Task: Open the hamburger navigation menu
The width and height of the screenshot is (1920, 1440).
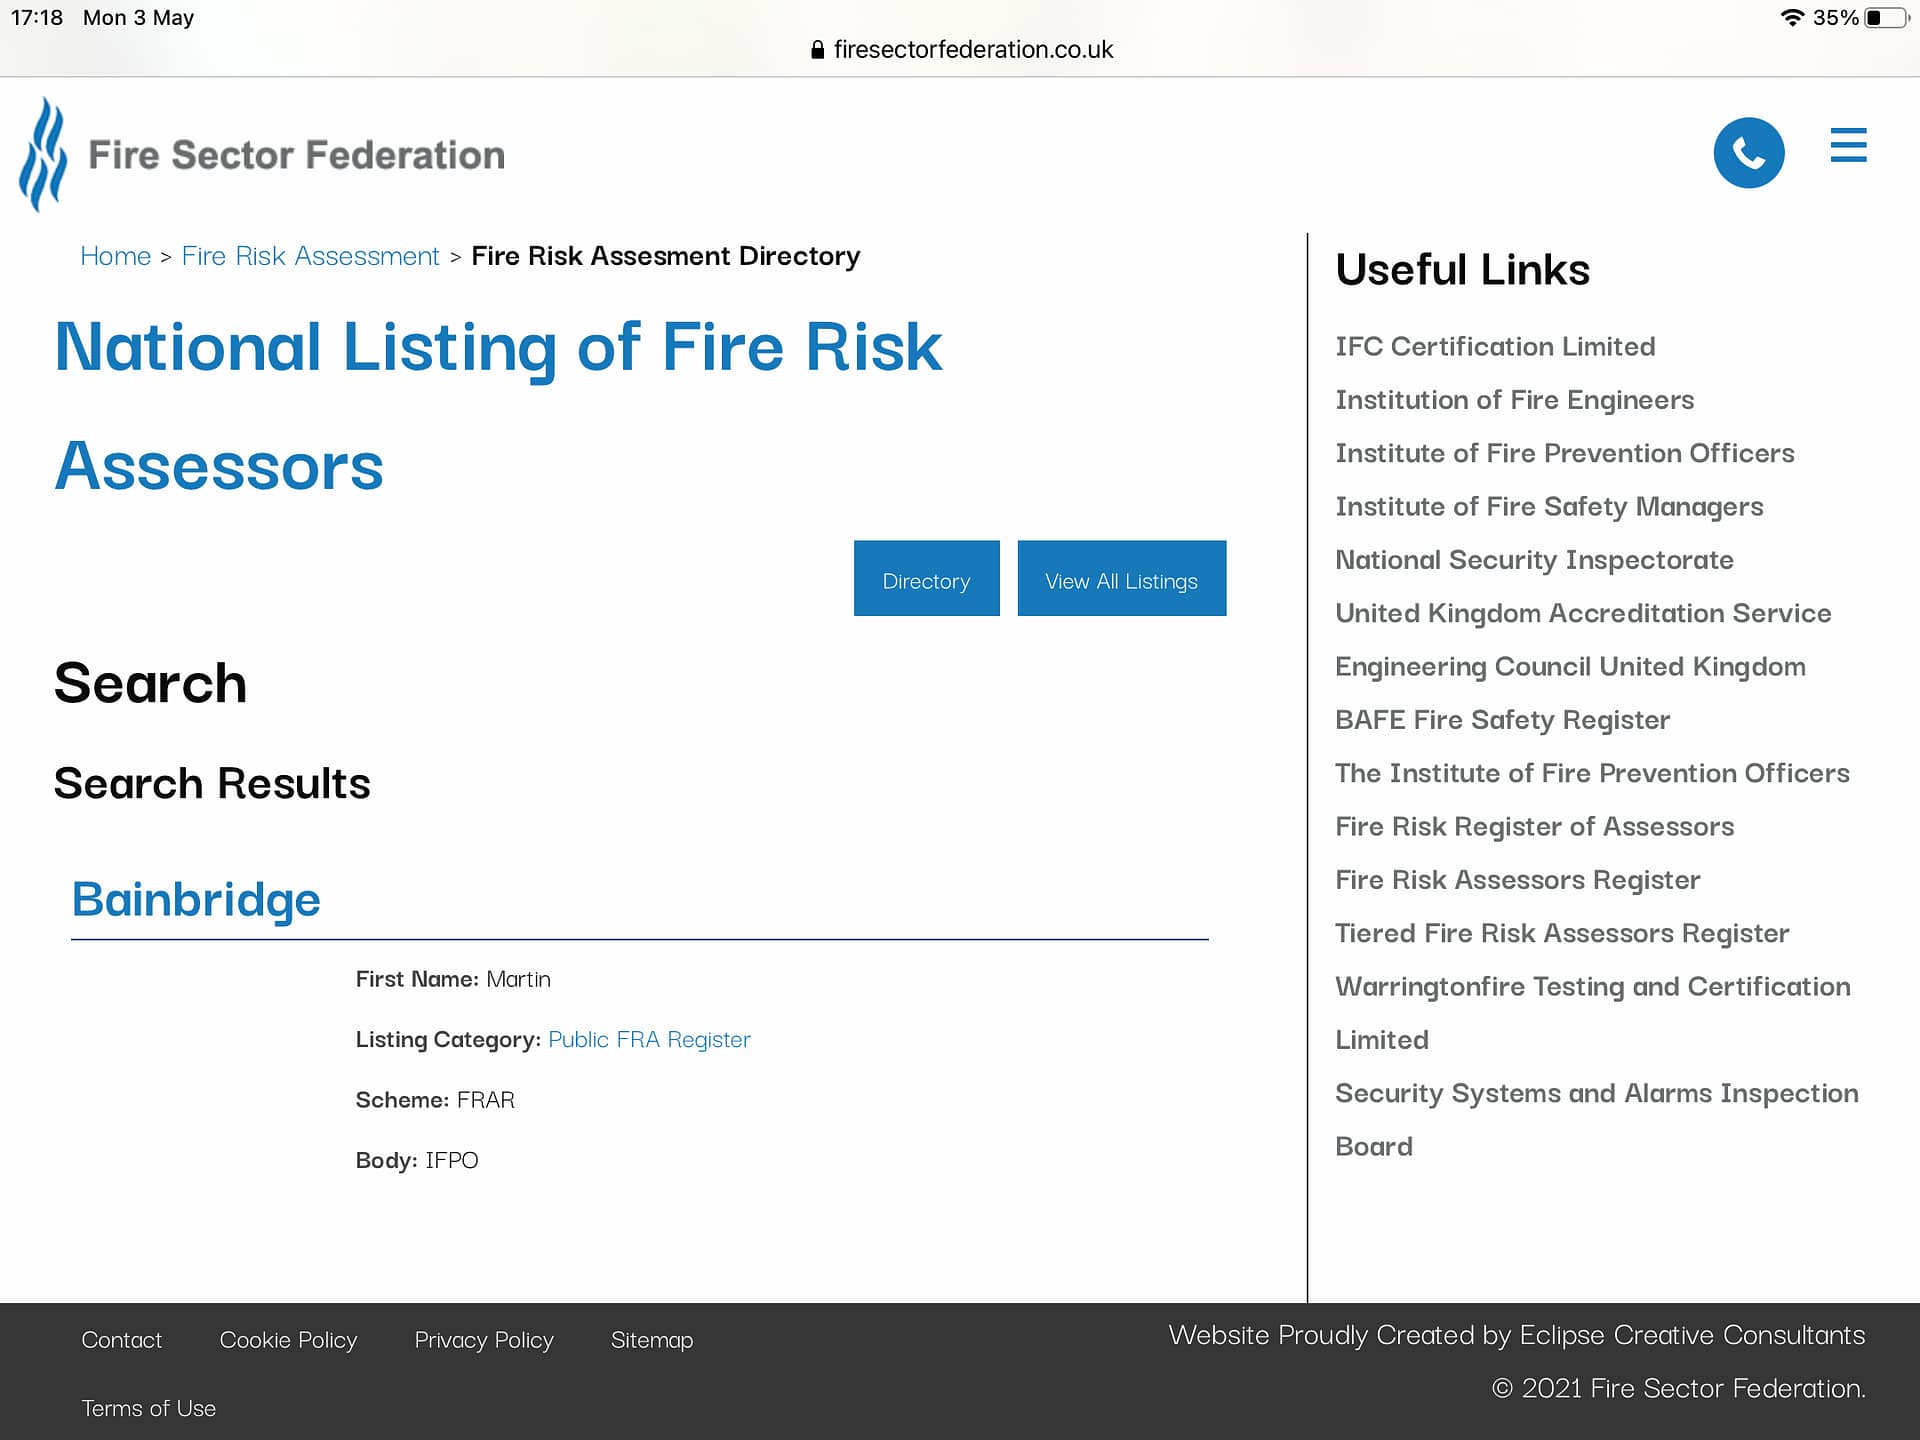Action: [1848, 146]
